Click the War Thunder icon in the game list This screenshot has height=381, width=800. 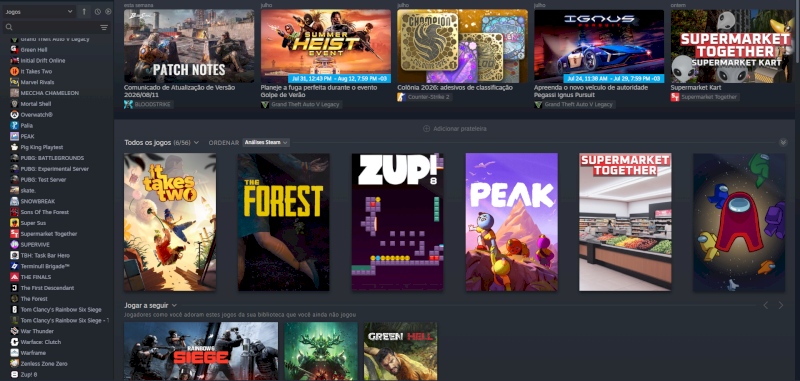[x=14, y=331]
